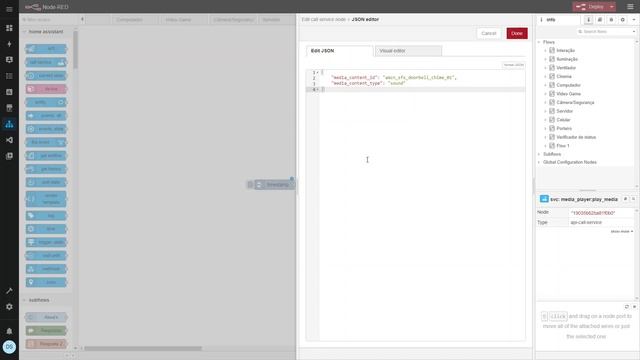This screenshot has width=640, height=360.
Task: Click the Deploy button
Action: tap(590, 7)
